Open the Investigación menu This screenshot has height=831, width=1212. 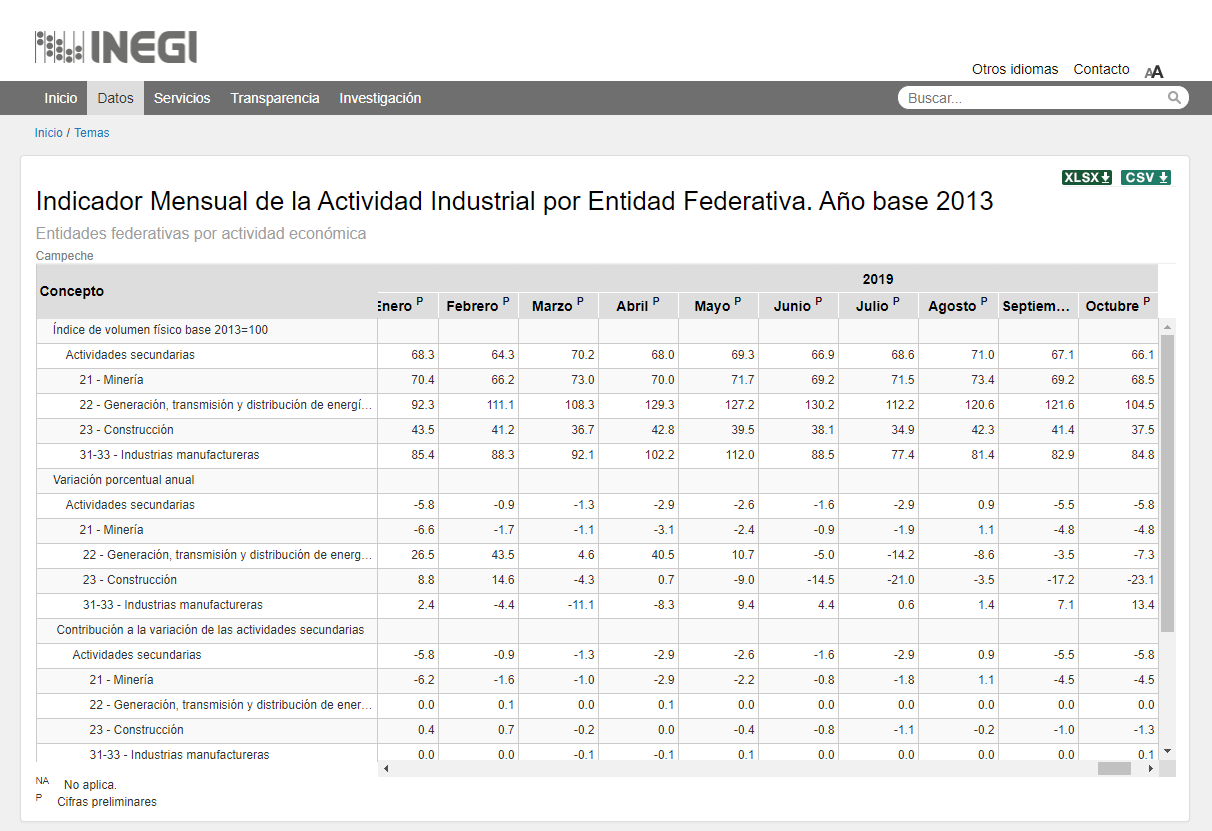point(380,98)
